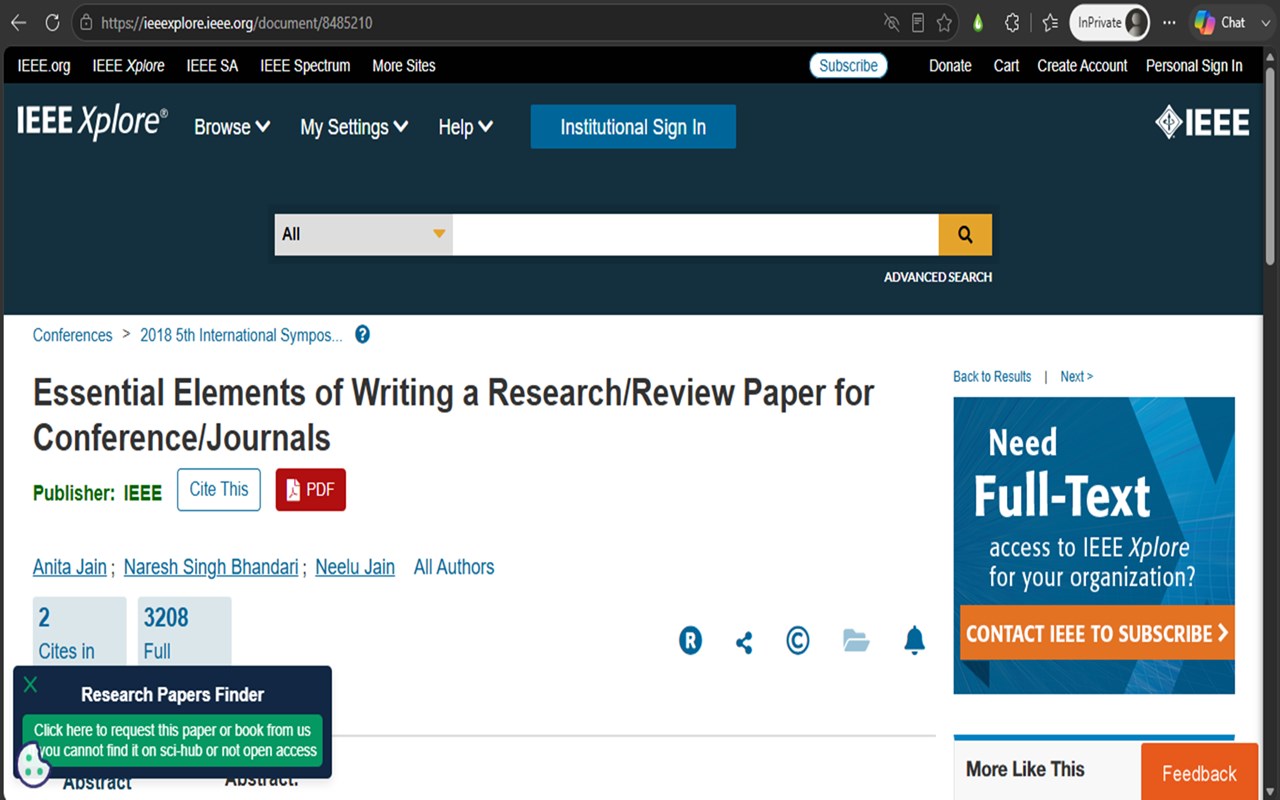The image size is (1280, 800).
Task: Expand the Help dropdown menu
Action: [465, 127]
